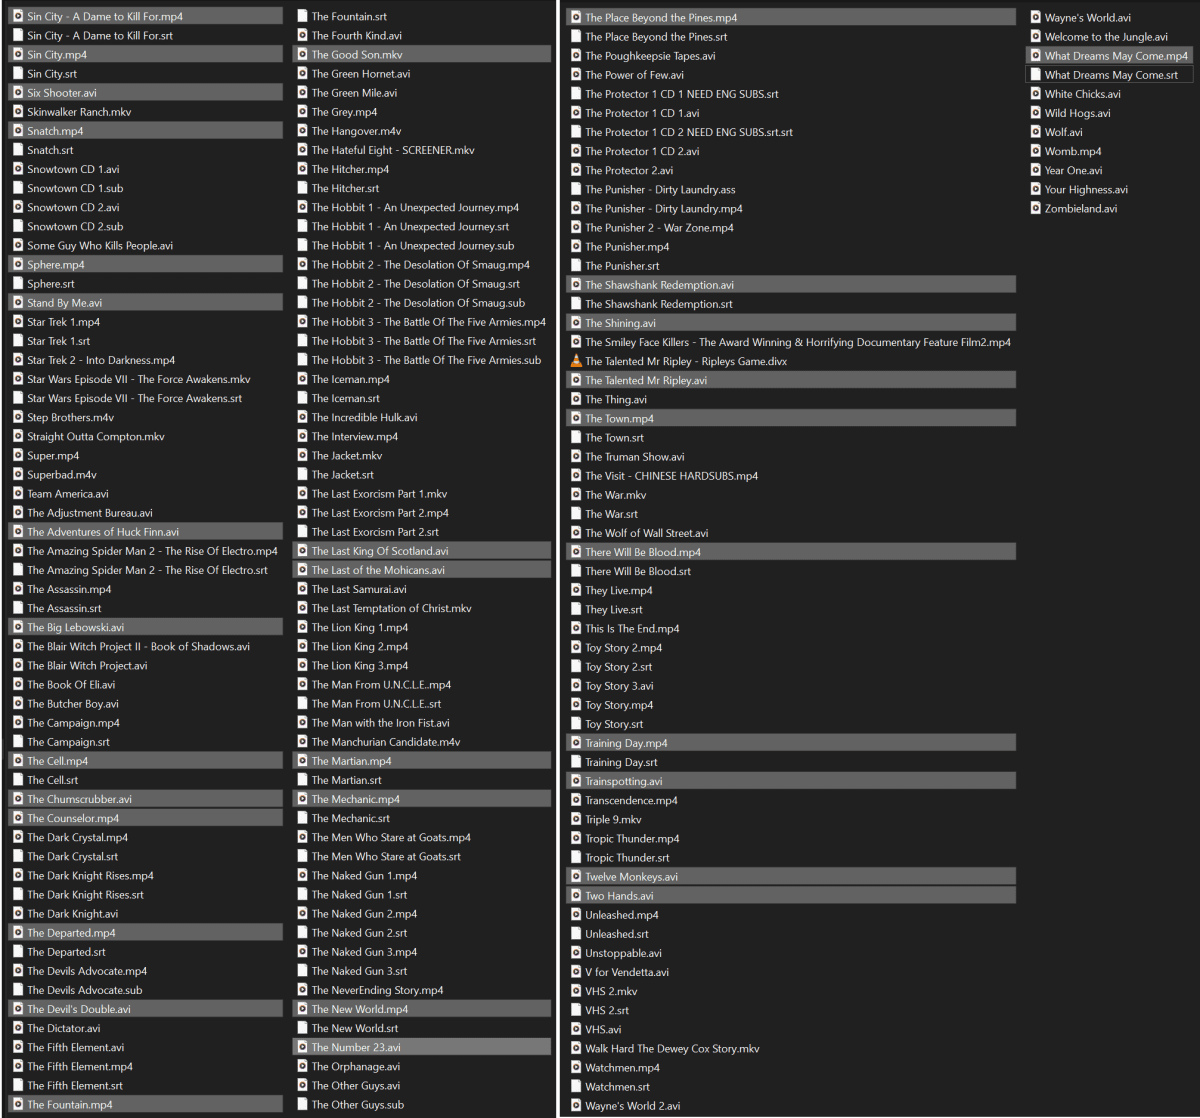Click the icon next to Walk Hard The Dewey Cox Story.mkv
This screenshot has width=1200, height=1118.
point(576,1048)
